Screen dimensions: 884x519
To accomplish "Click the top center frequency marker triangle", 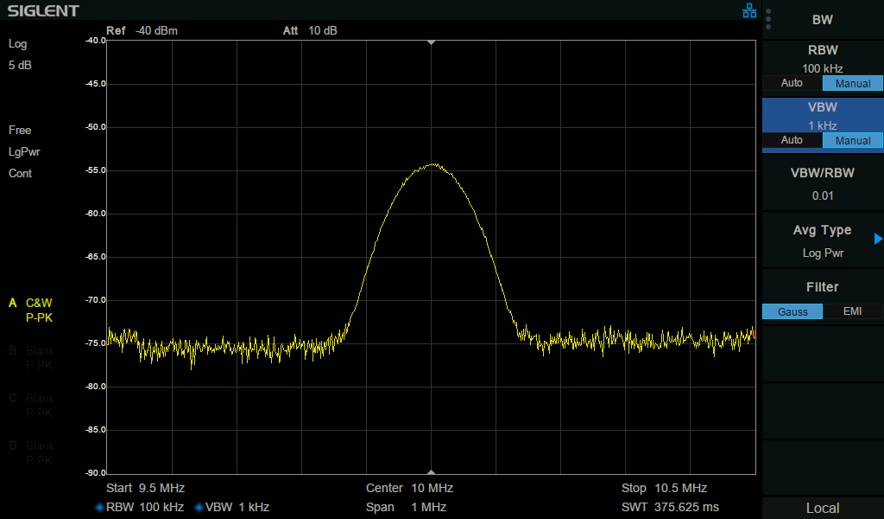I will coord(431,43).
